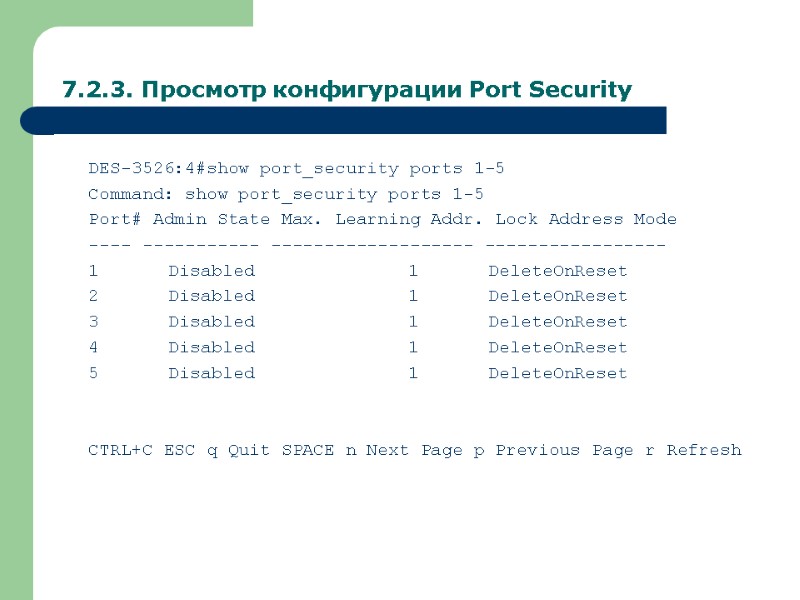
Task: Click the "Admin State" column header
Action: pyautogui.click(x=204, y=219)
